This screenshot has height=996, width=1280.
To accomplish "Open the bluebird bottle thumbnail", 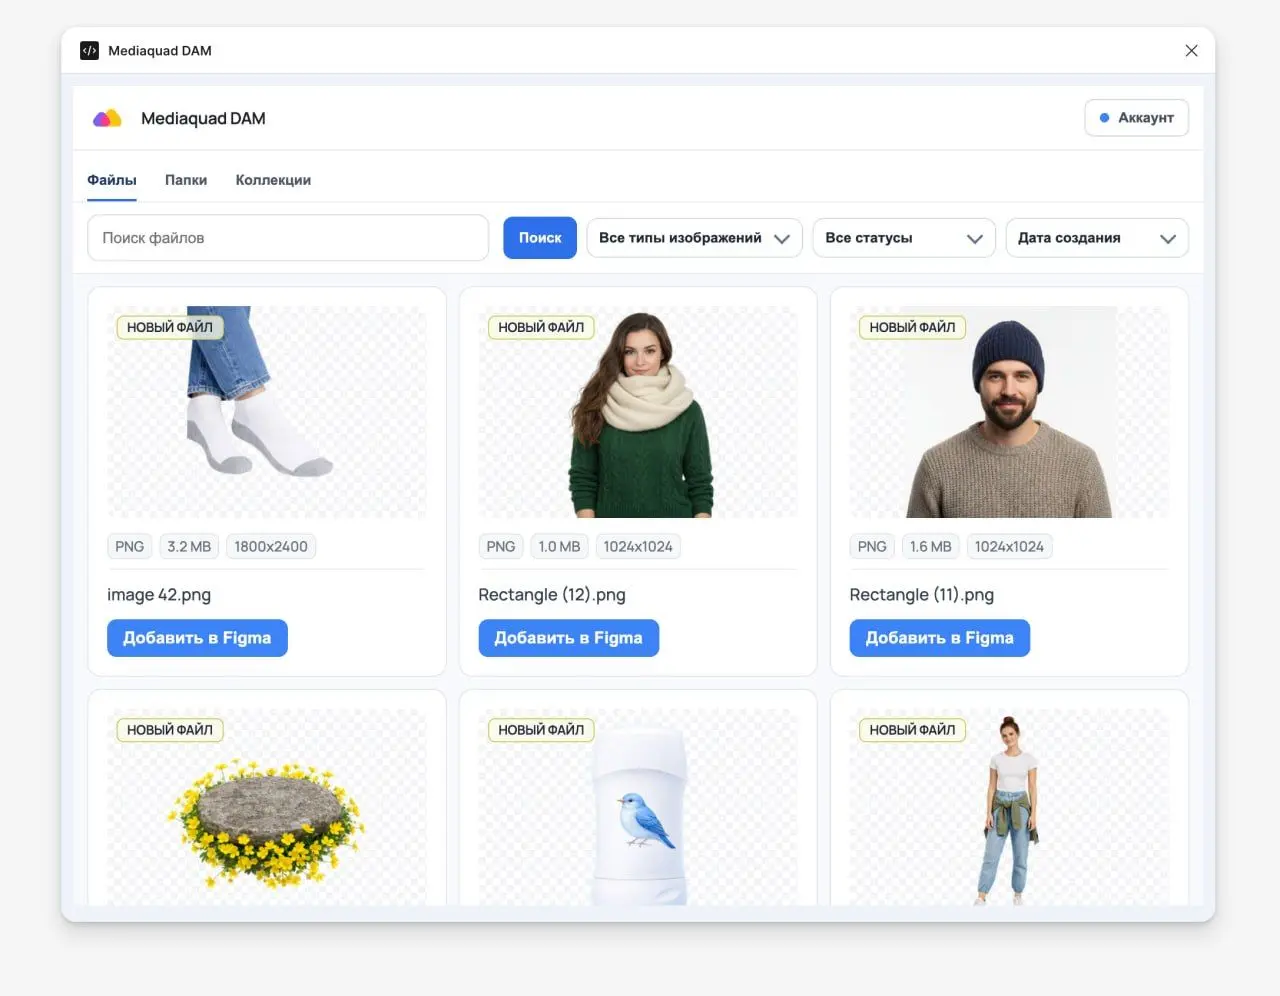I will coord(638,808).
